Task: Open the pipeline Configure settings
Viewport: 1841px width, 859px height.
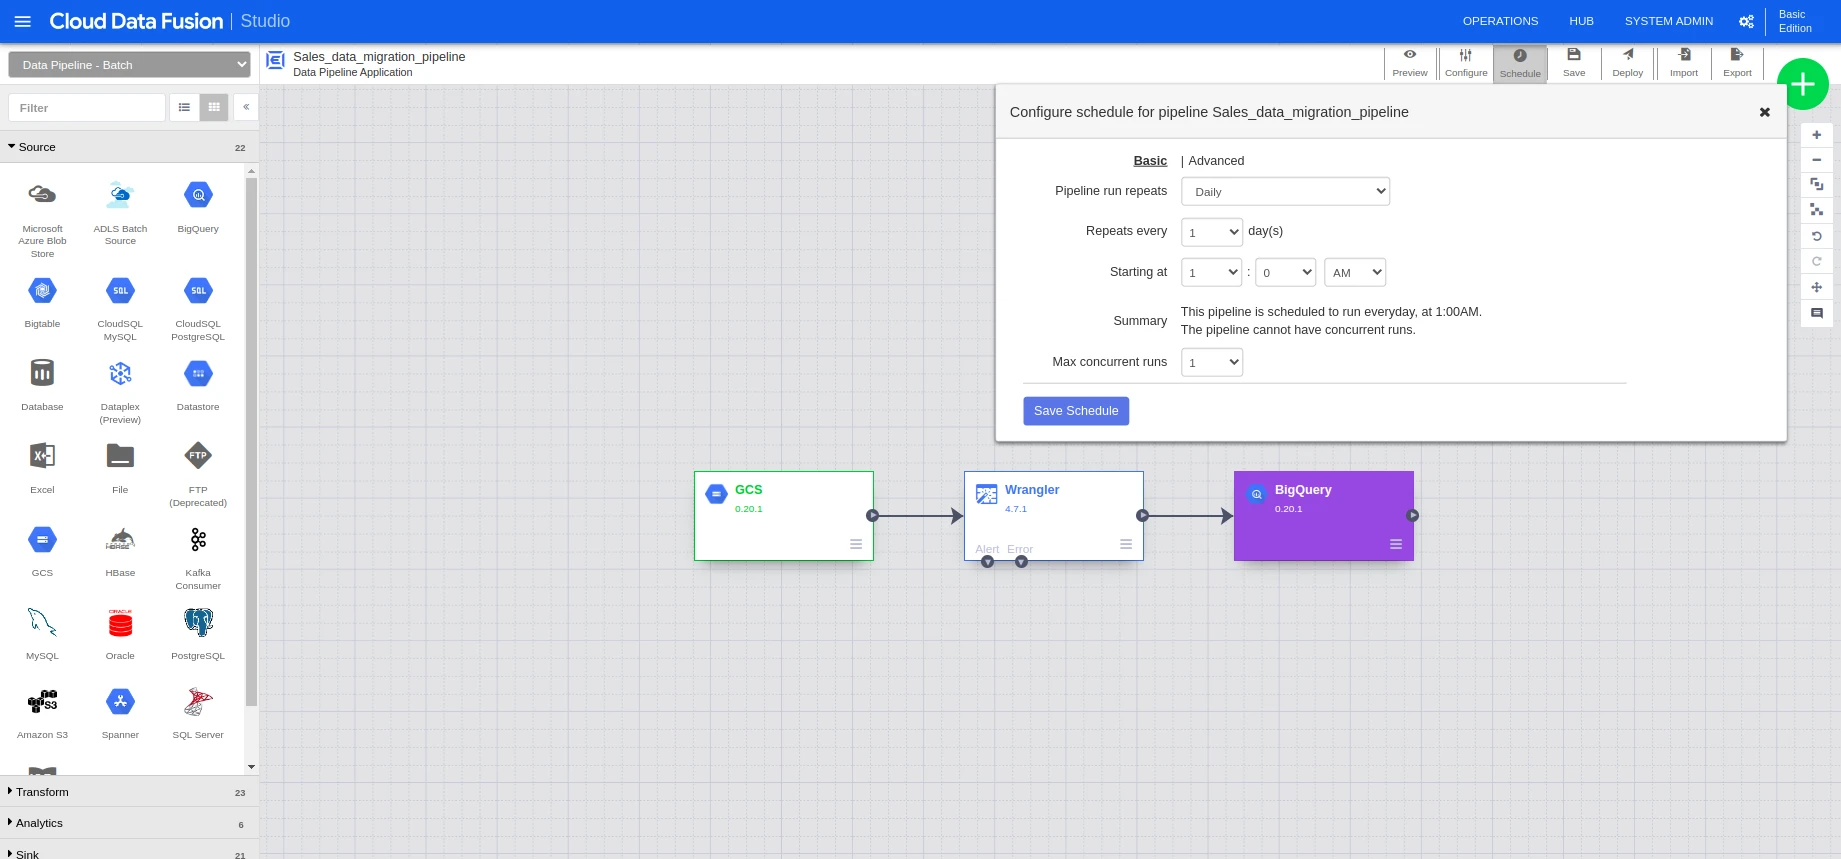Action: point(1466,63)
